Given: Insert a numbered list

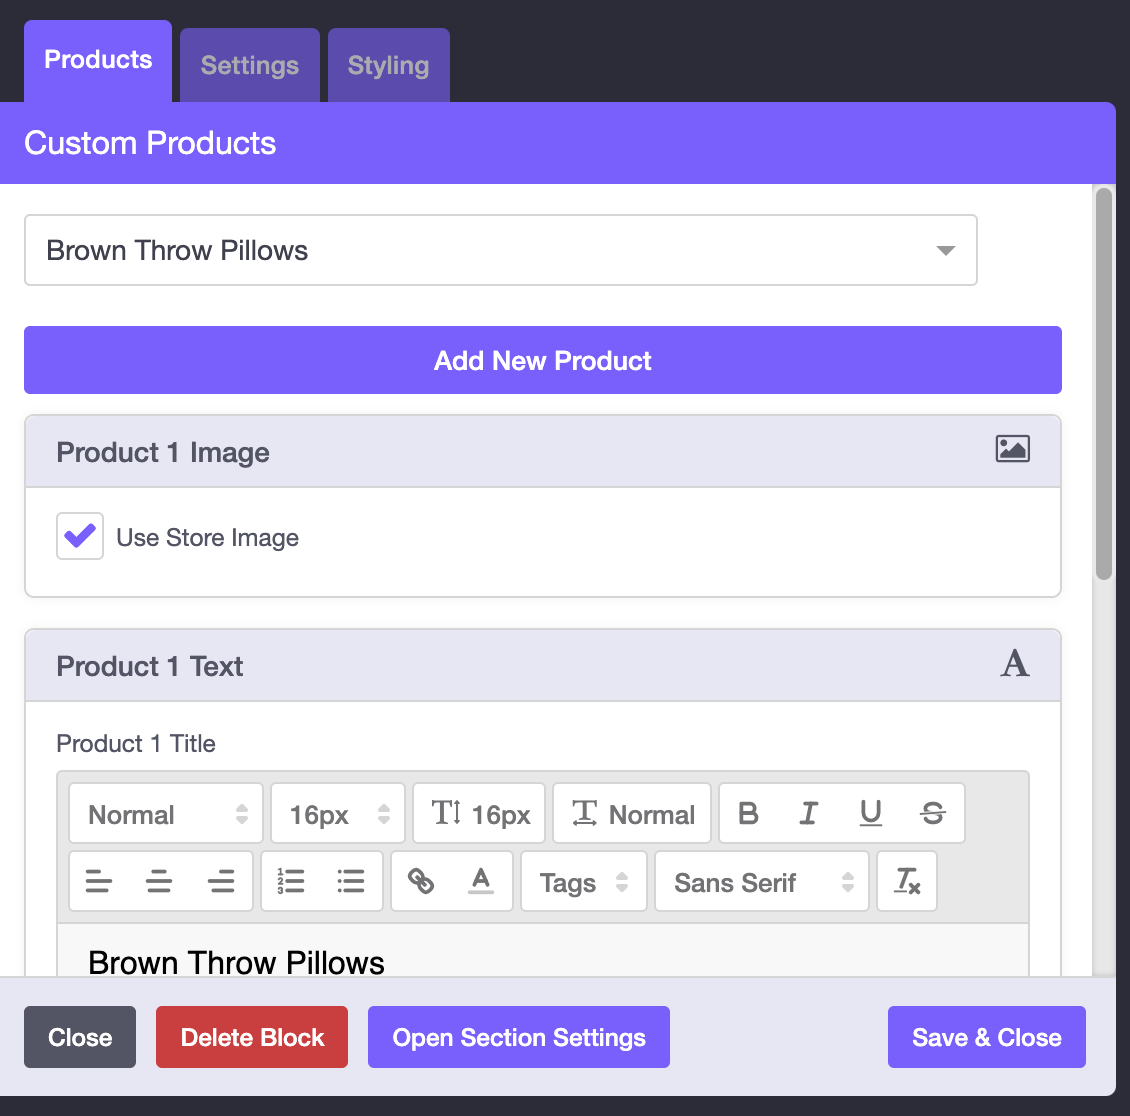Looking at the screenshot, I should pos(291,882).
